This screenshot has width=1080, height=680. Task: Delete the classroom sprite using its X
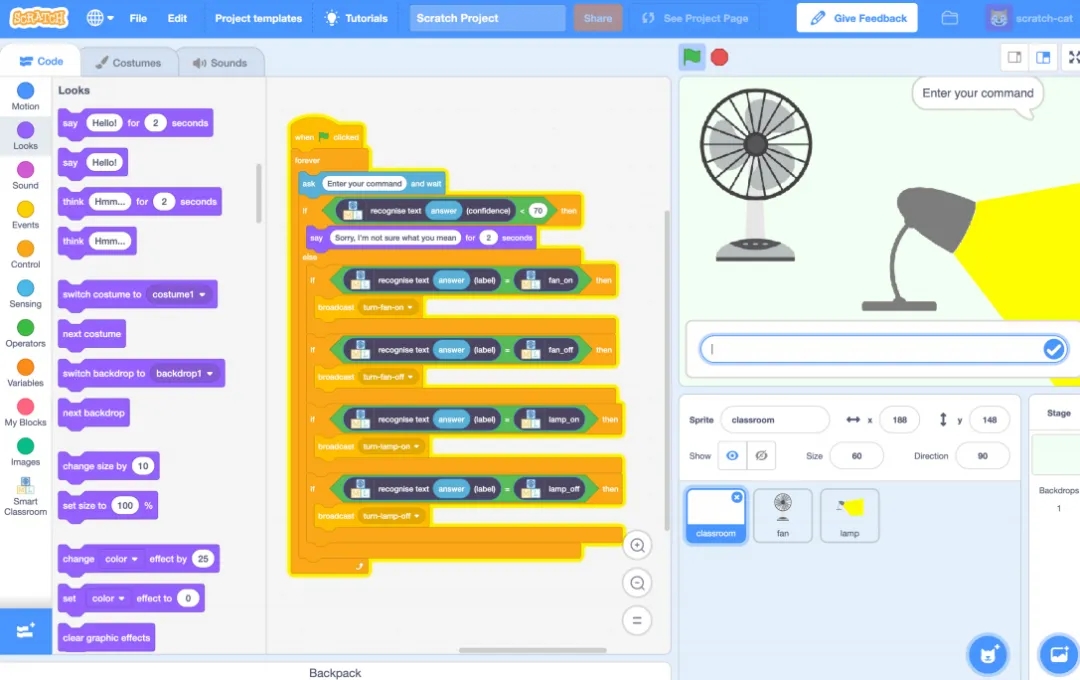[737, 497]
